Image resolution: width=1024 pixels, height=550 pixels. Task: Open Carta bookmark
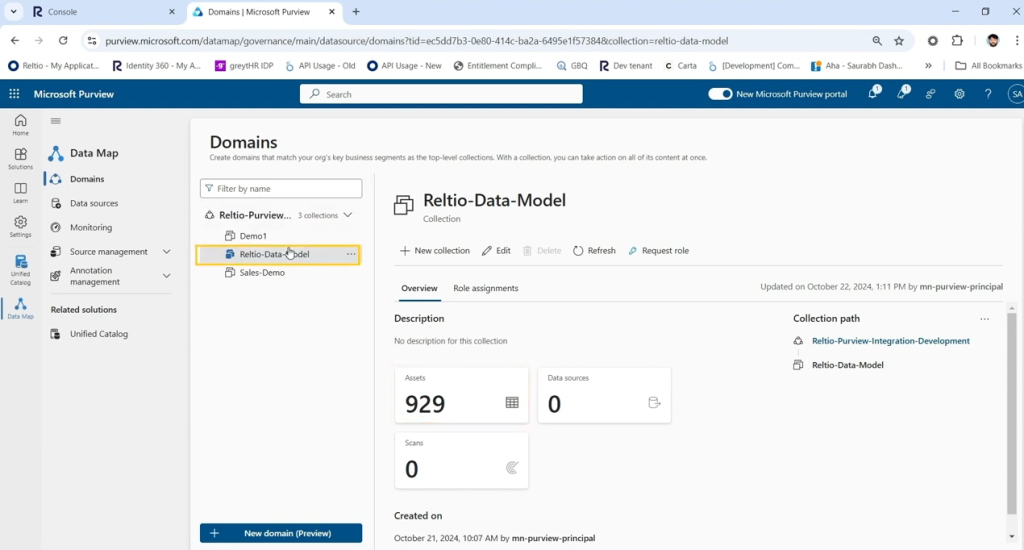pyautogui.click(x=680, y=65)
